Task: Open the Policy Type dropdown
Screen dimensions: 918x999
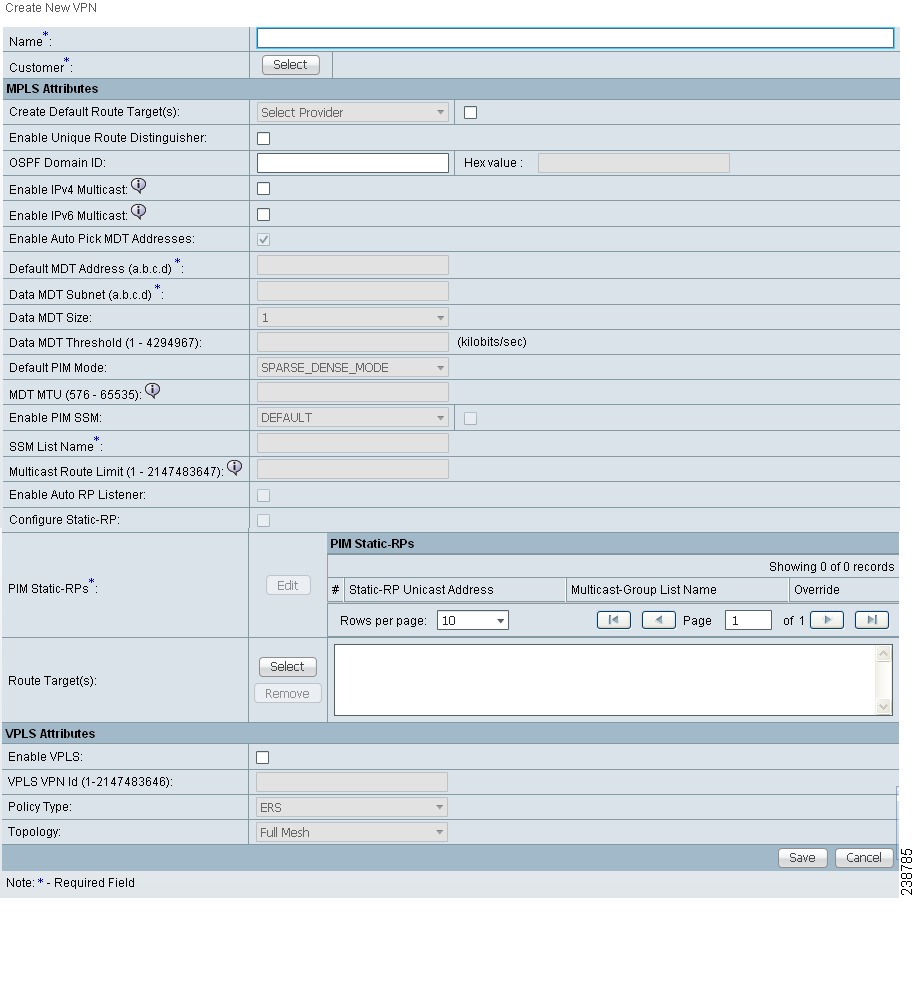Action: point(352,807)
